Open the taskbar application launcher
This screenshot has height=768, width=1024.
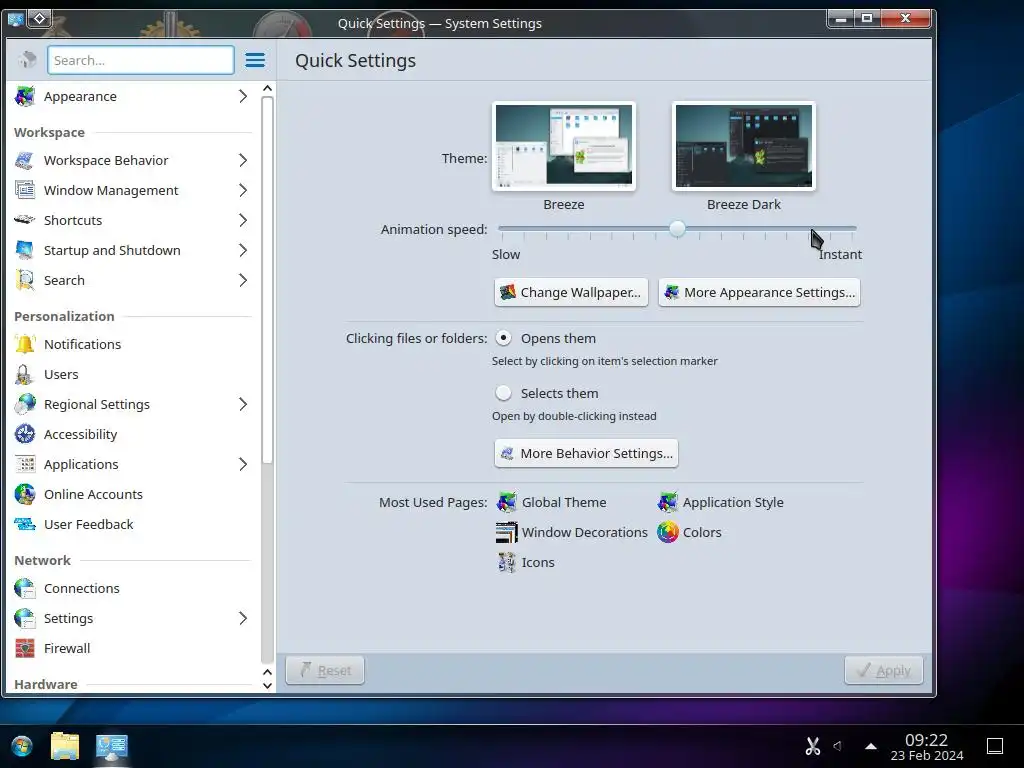pos(22,746)
